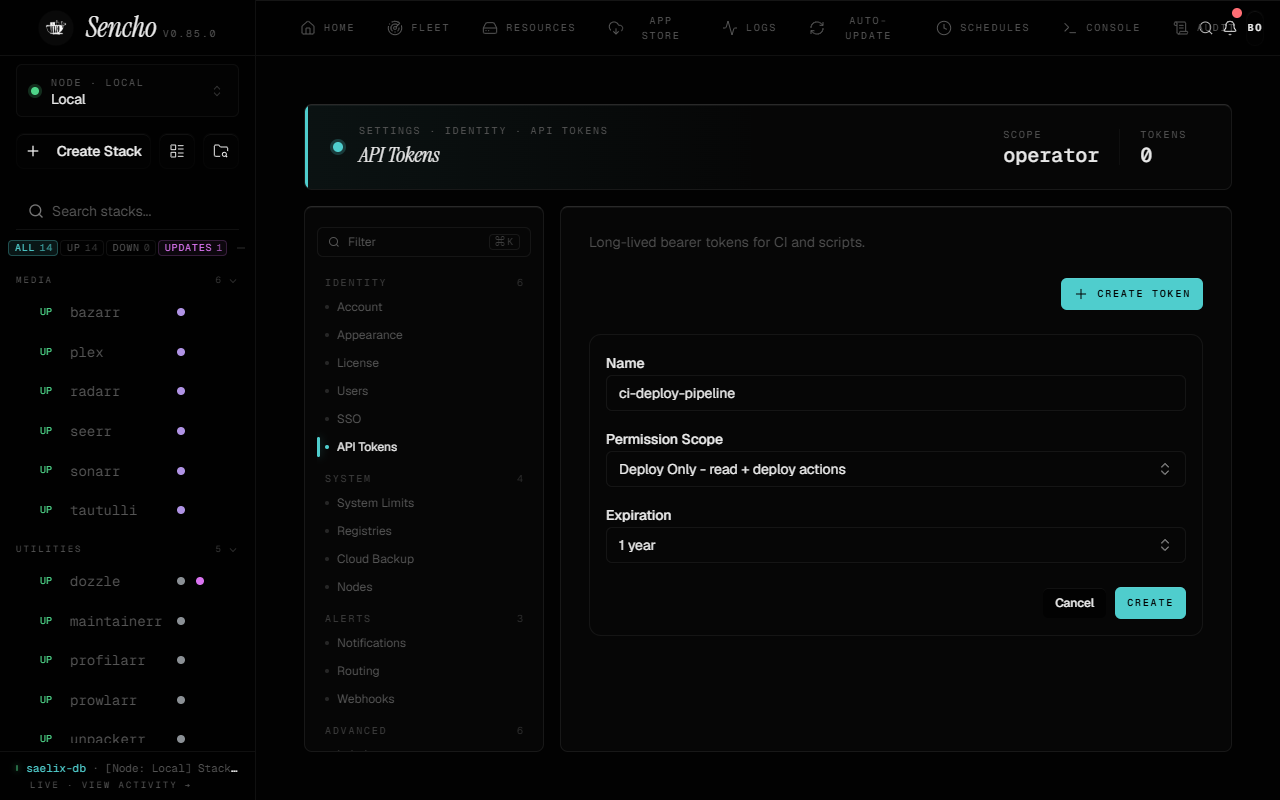Image resolution: width=1280 pixels, height=800 pixels.
Task: Open the Permission Scope dropdown
Action: click(896, 469)
